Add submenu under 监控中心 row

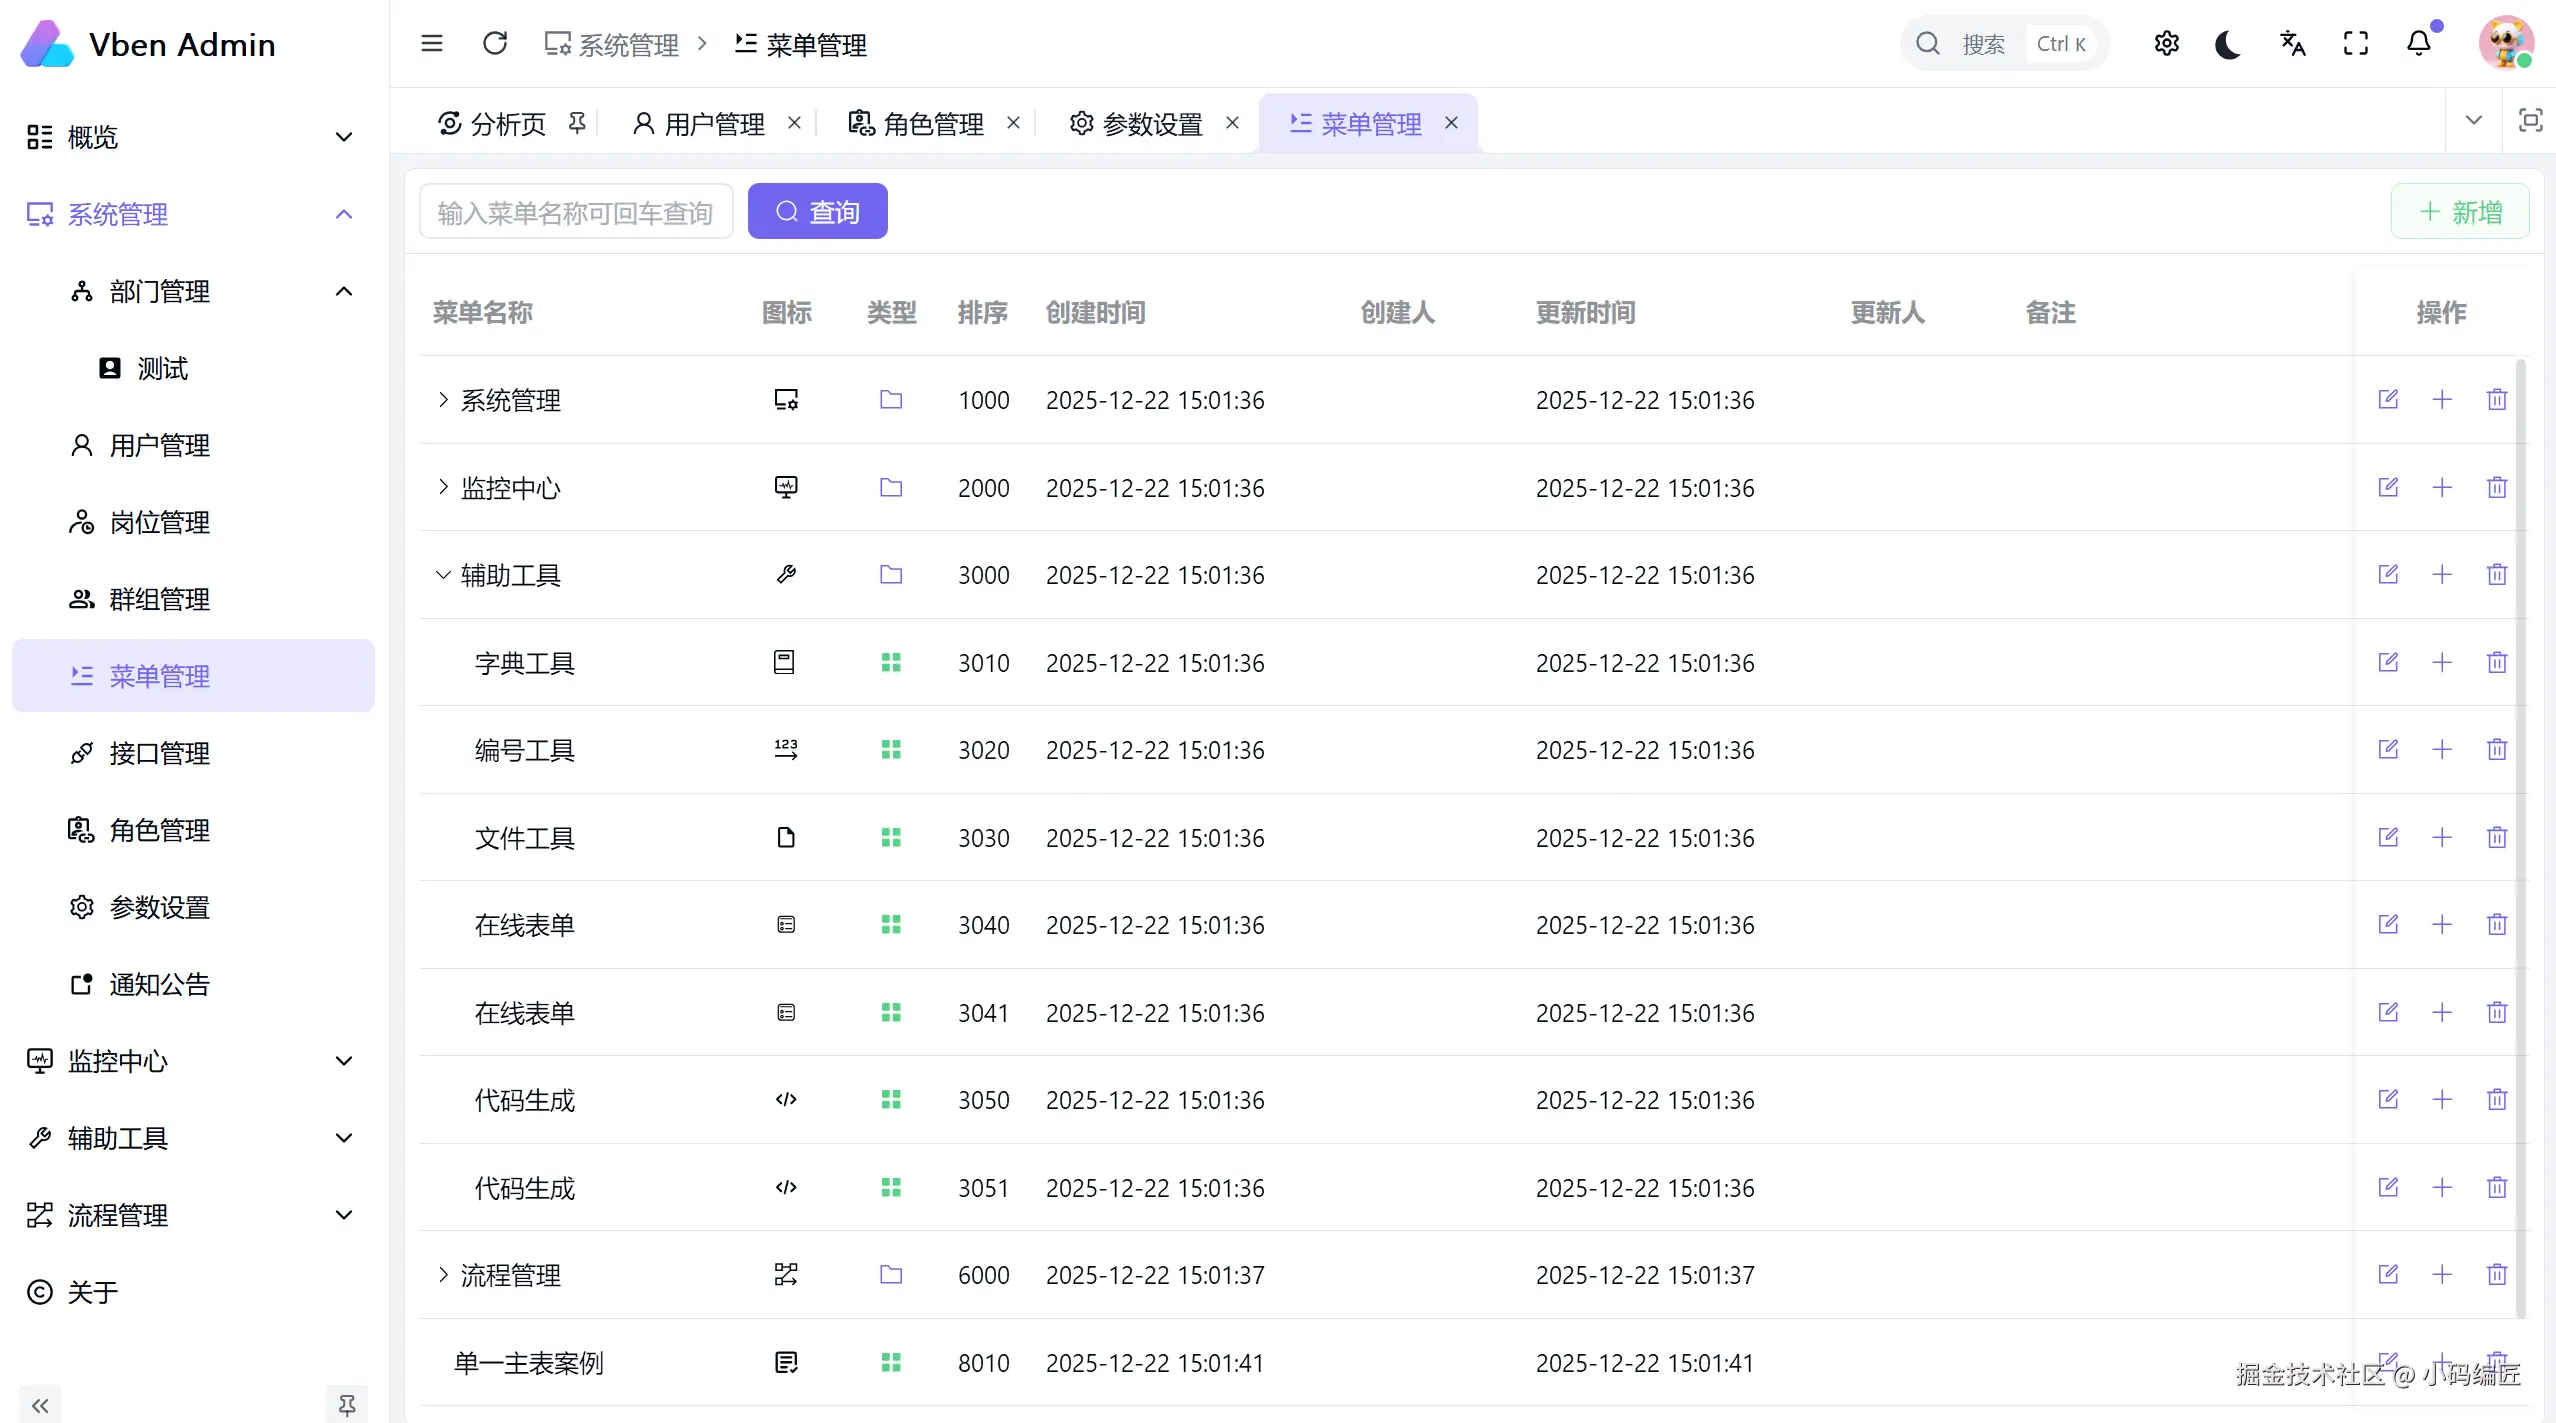point(2442,487)
